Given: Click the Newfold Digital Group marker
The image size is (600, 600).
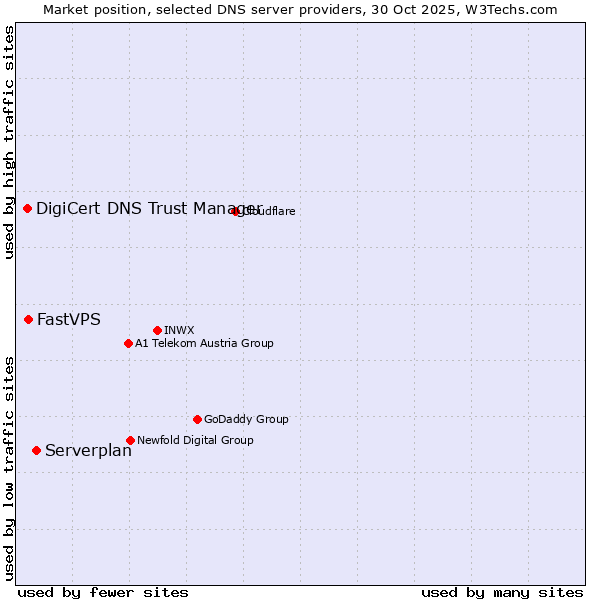Looking at the screenshot, I should tap(130, 440).
